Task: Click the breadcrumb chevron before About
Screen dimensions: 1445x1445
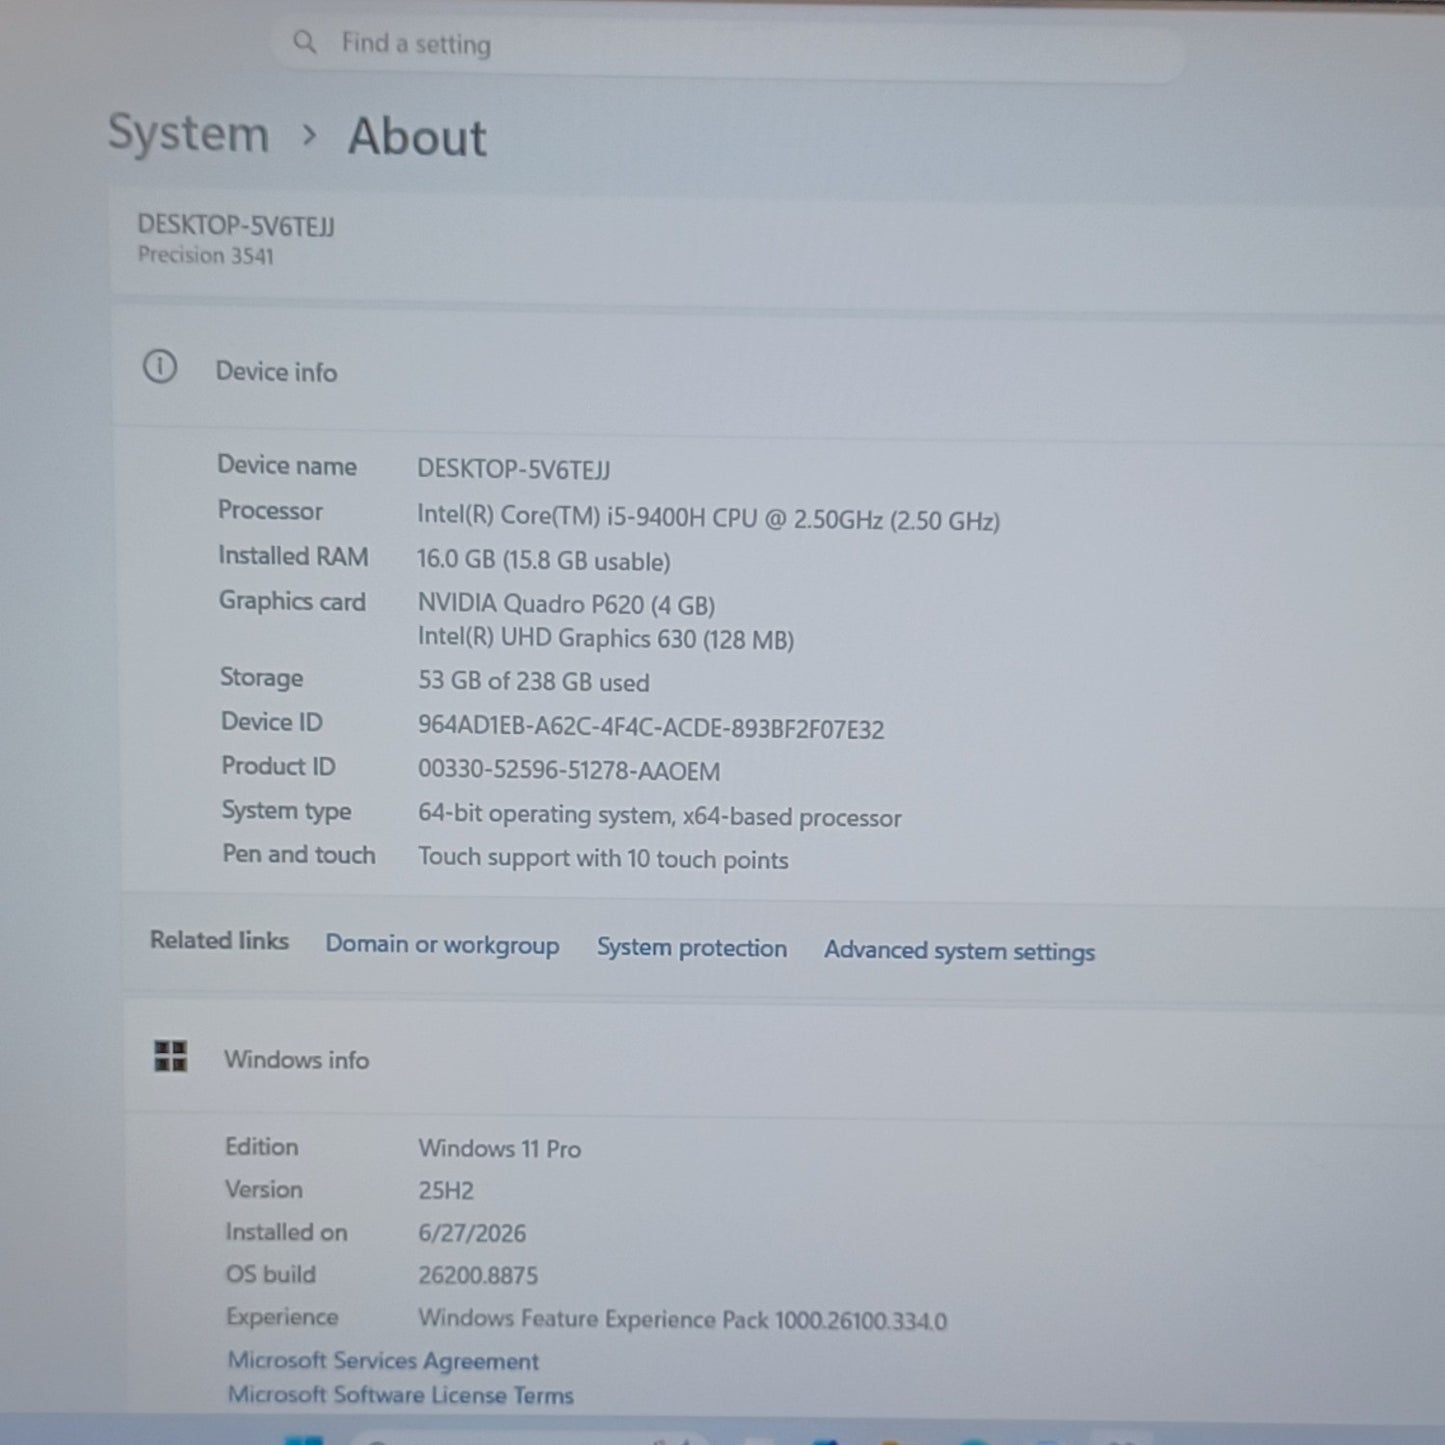Action: click(x=309, y=135)
